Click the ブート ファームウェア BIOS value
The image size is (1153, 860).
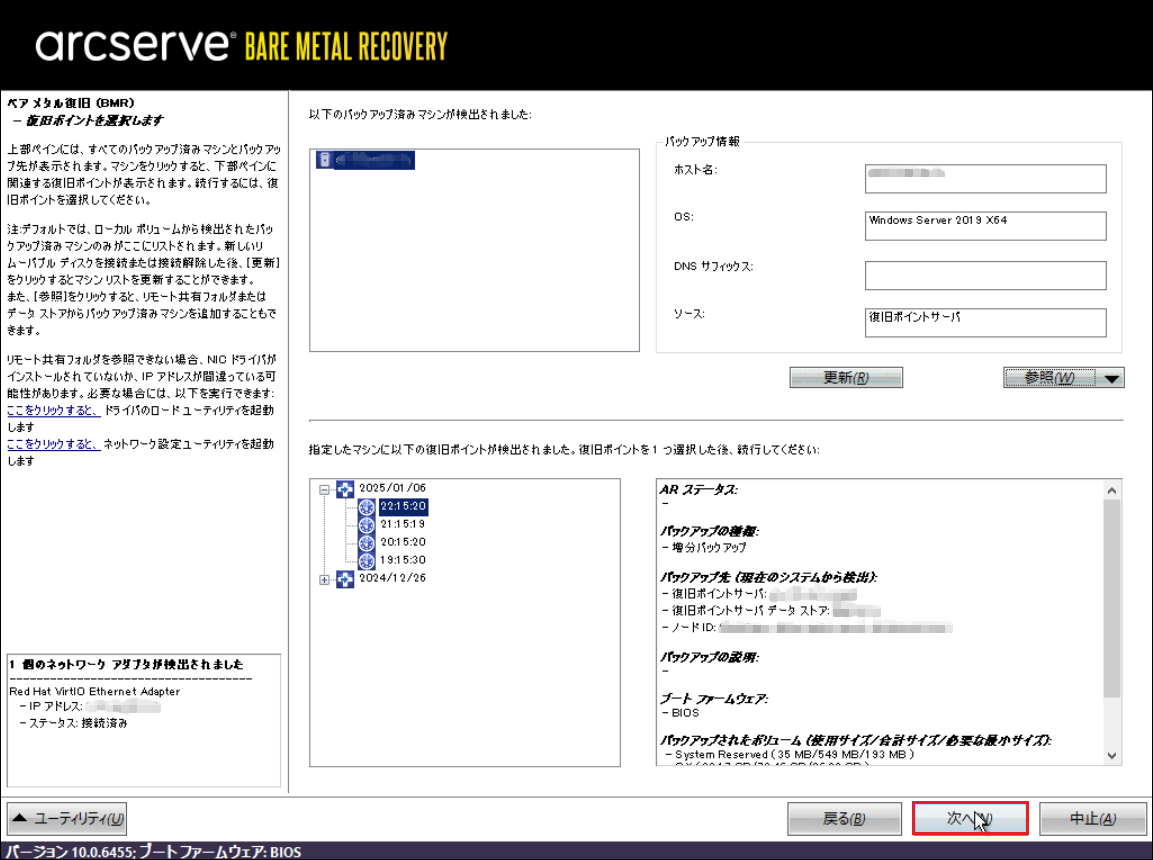point(685,713)
